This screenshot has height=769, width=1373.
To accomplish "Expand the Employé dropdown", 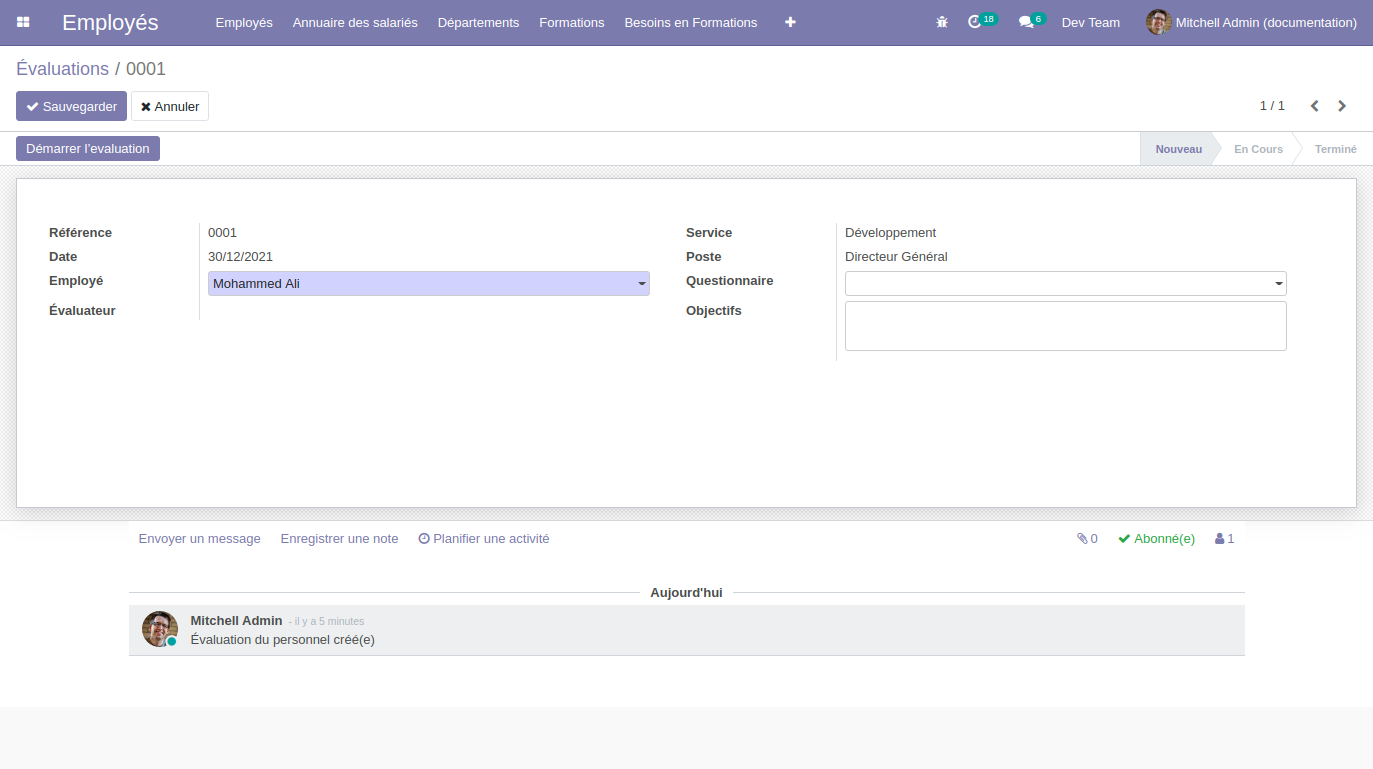I will [x=641, y=284].
